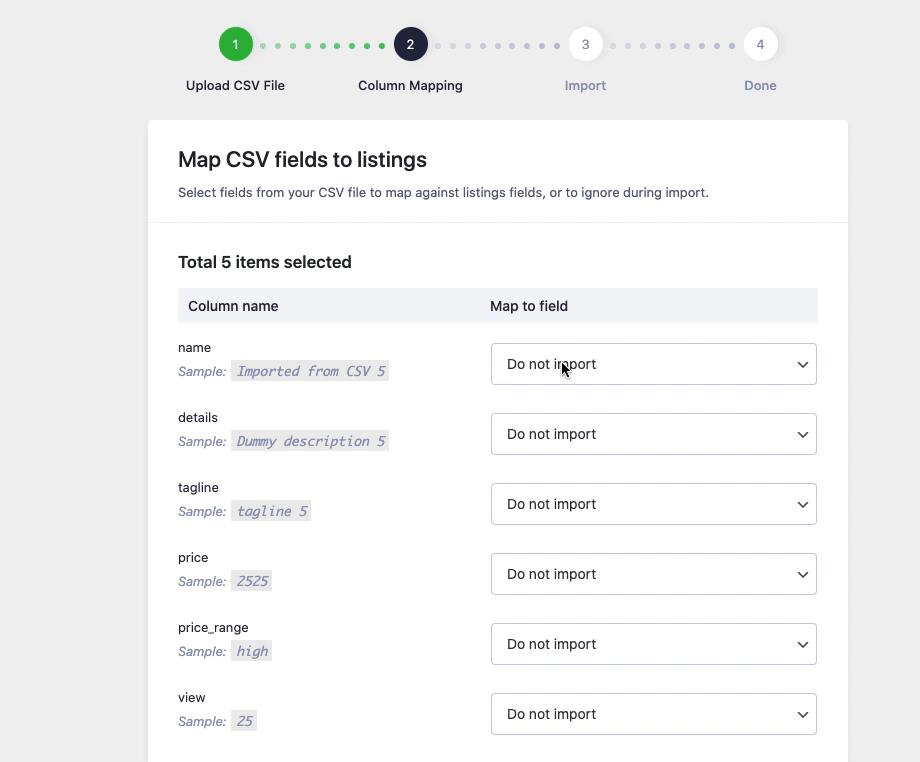Click the 'Done' step label
Viewport: 920px width, 762px height.
click(760, 85)
